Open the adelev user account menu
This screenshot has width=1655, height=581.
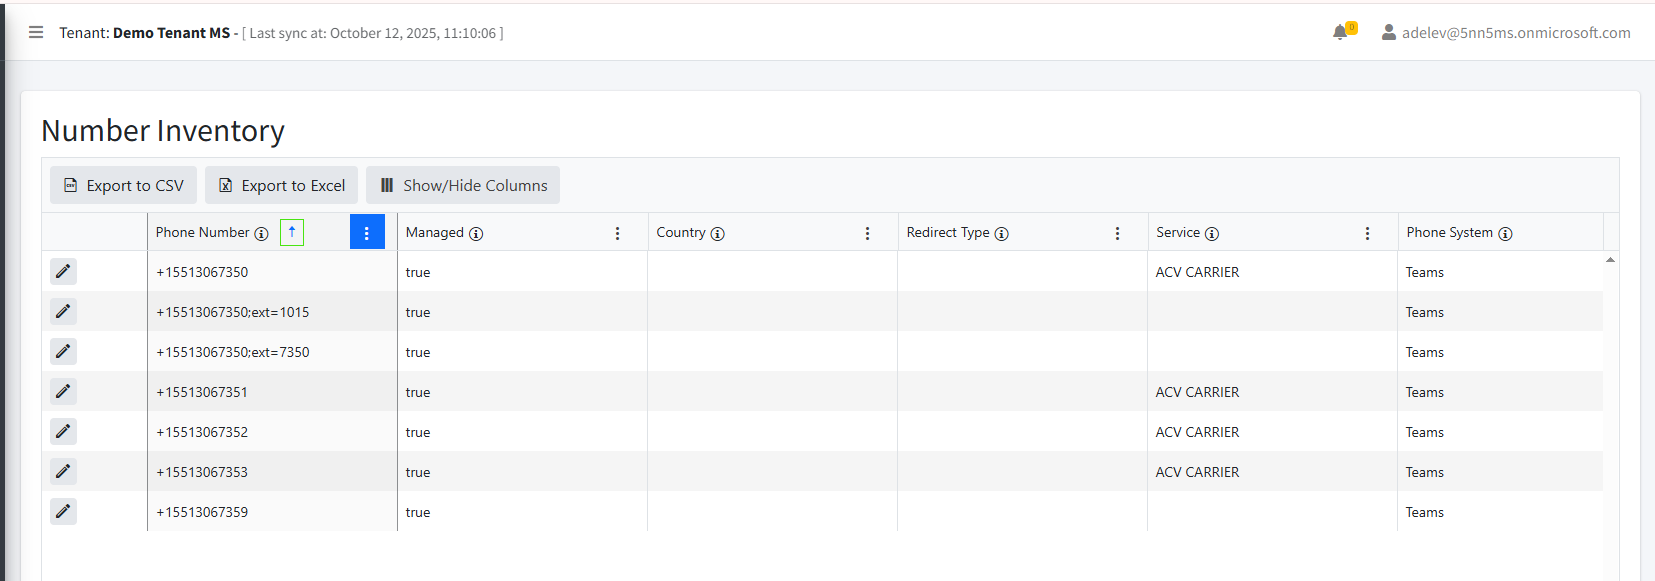pyautogui.click(x=1506, y=32)
